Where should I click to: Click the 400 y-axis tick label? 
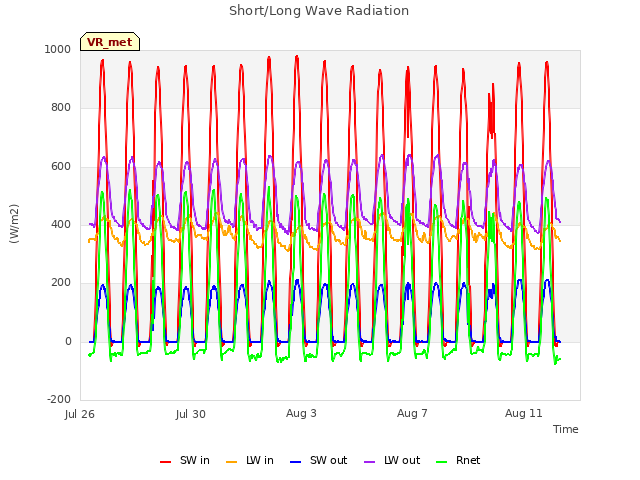[61, 224]
